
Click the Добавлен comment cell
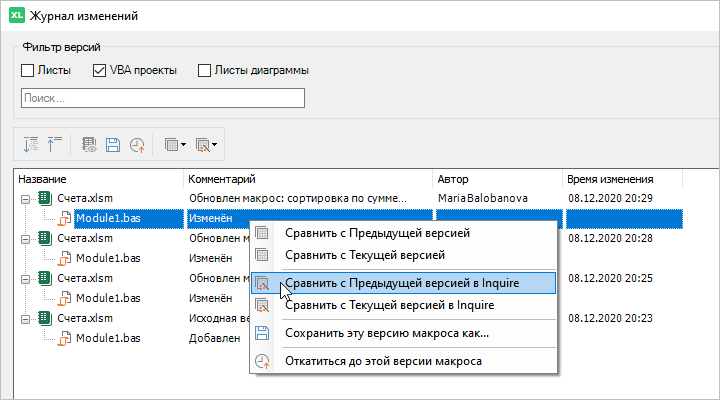point(214,338)
